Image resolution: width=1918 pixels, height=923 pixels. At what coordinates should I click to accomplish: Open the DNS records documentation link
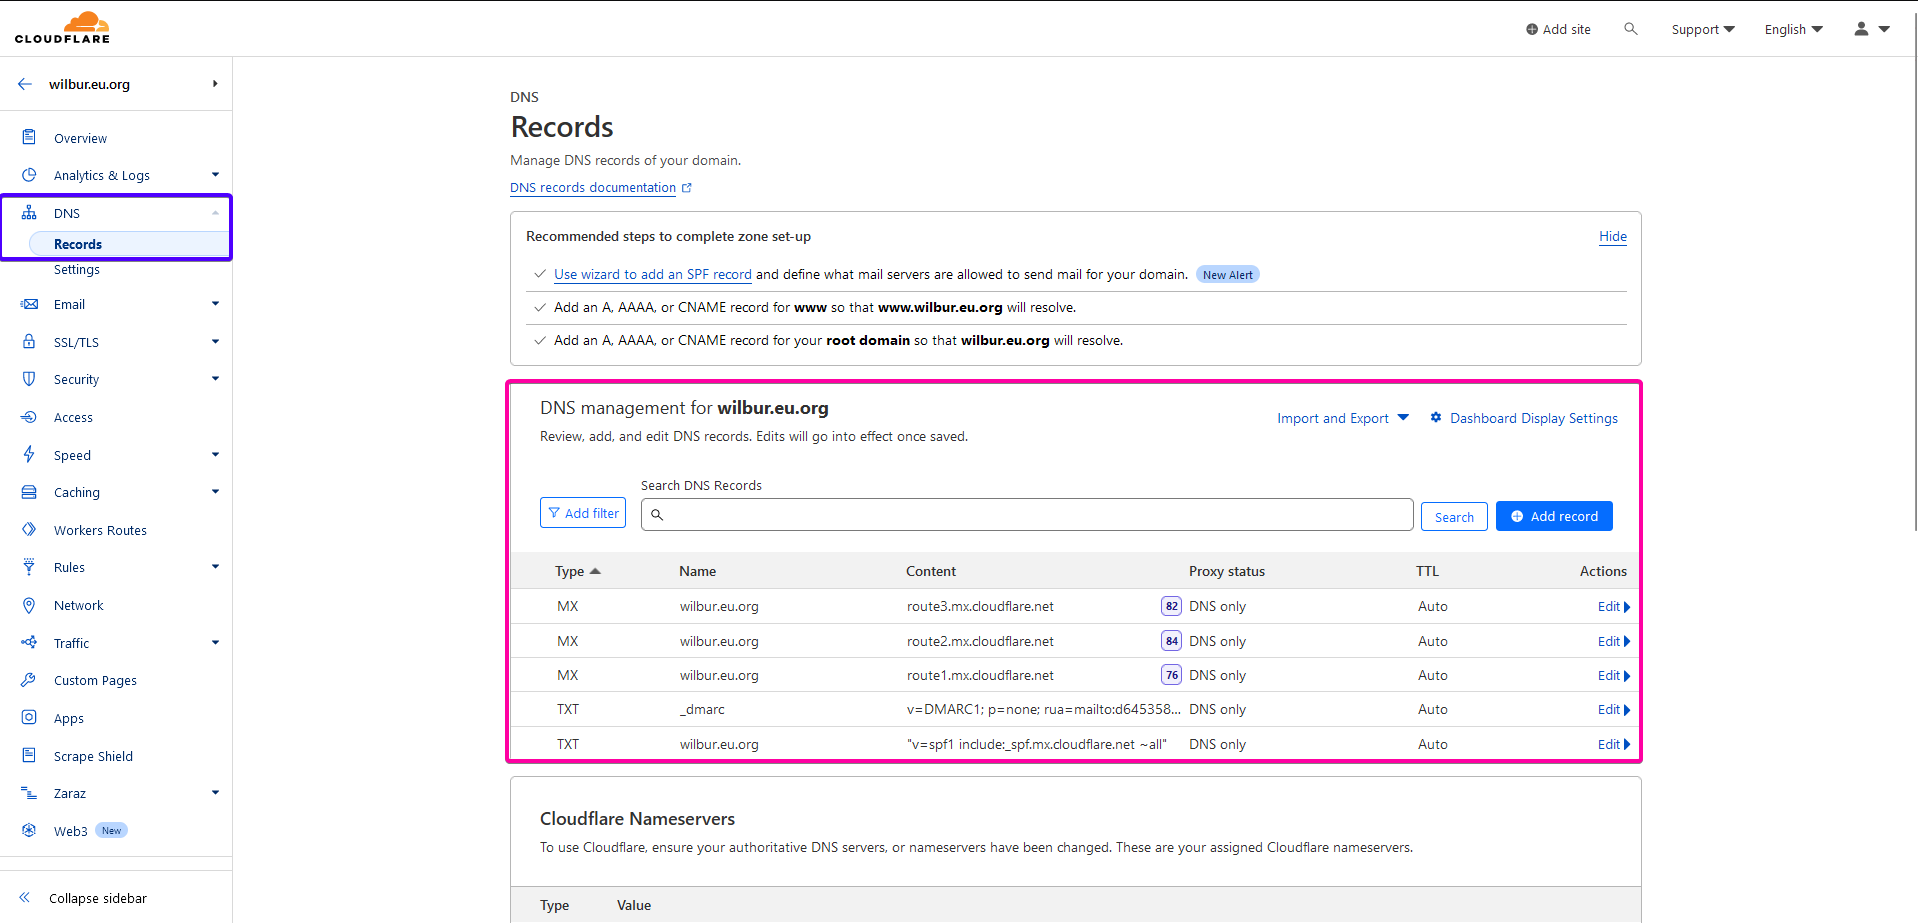[x=593, y=188]
